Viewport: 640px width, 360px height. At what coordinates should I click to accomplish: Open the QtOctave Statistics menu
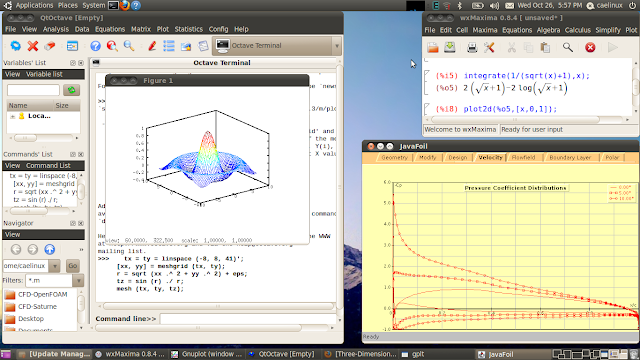point(189,29)
